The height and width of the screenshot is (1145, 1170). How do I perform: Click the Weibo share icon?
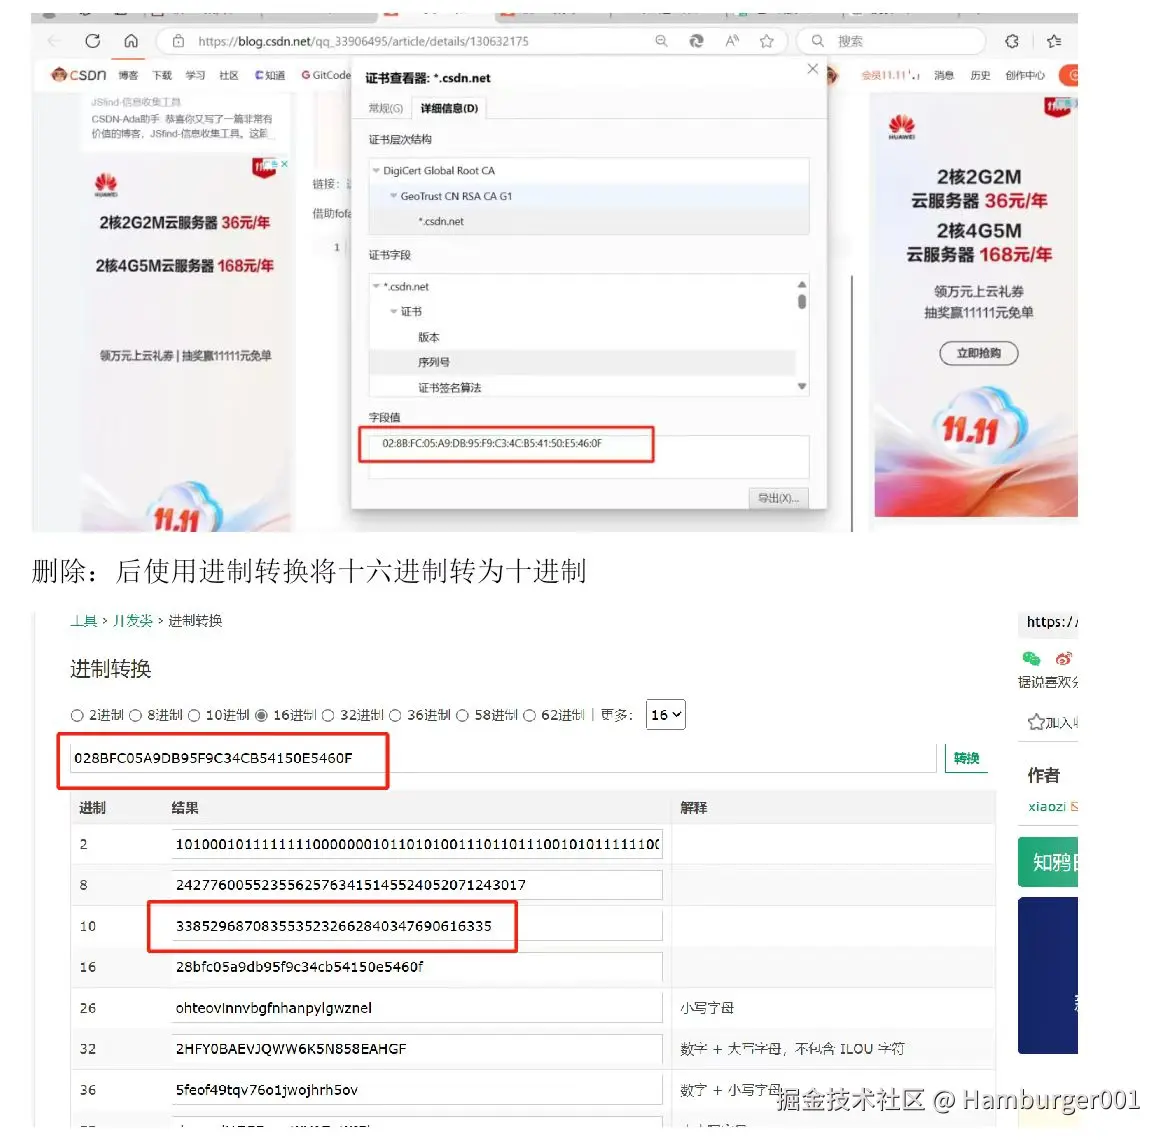pyautogui.click(x=1063, y=658)
